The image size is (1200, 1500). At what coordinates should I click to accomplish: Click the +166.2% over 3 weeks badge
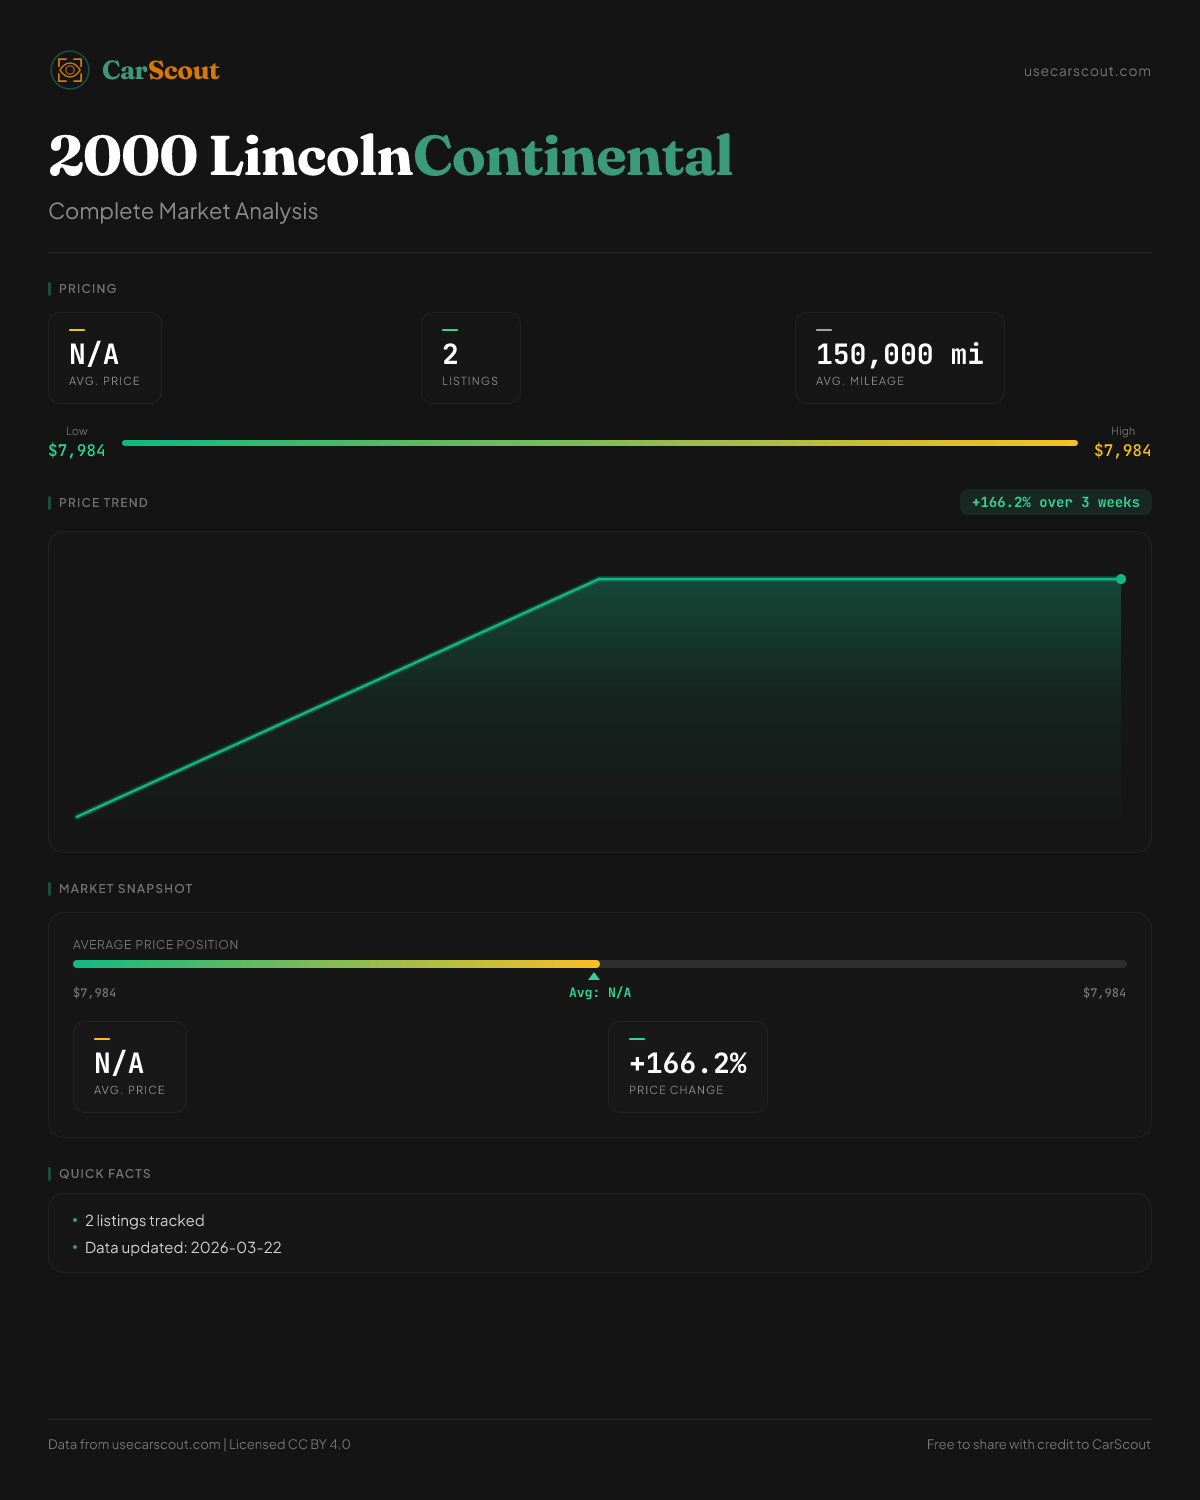click(1055, 502)
